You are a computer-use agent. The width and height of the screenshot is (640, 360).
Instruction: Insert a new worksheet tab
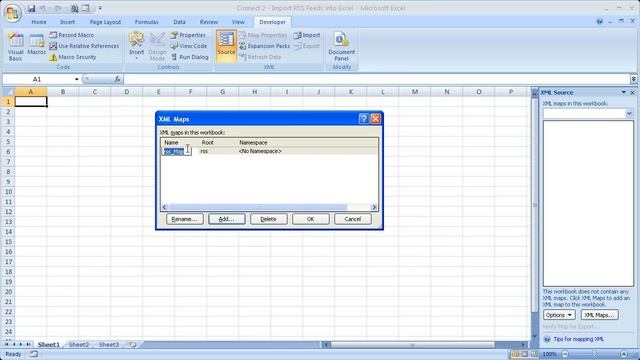133,344
